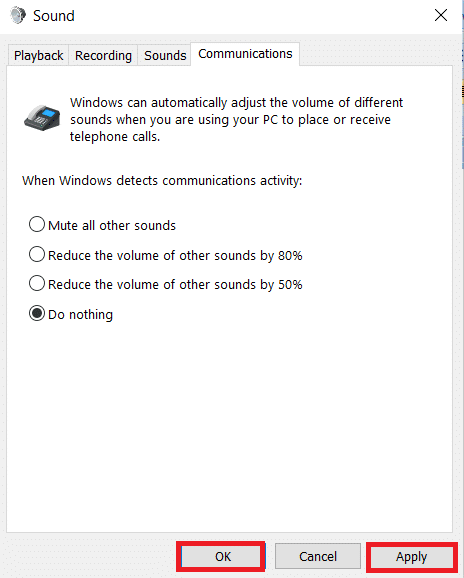This screenshot has width=464, height=578.
Task: Choose the reduce volume by 80% radio circle
Action: coord(37,254)
